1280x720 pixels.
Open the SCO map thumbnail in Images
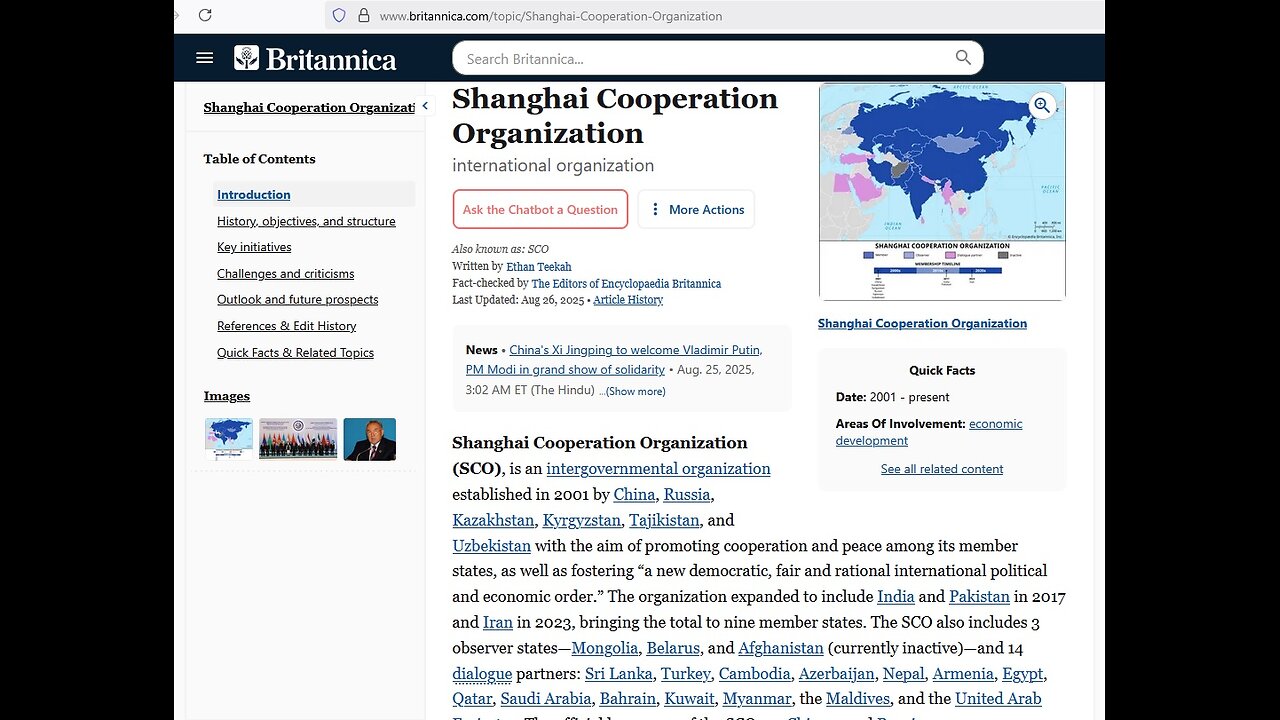point(229,439)
